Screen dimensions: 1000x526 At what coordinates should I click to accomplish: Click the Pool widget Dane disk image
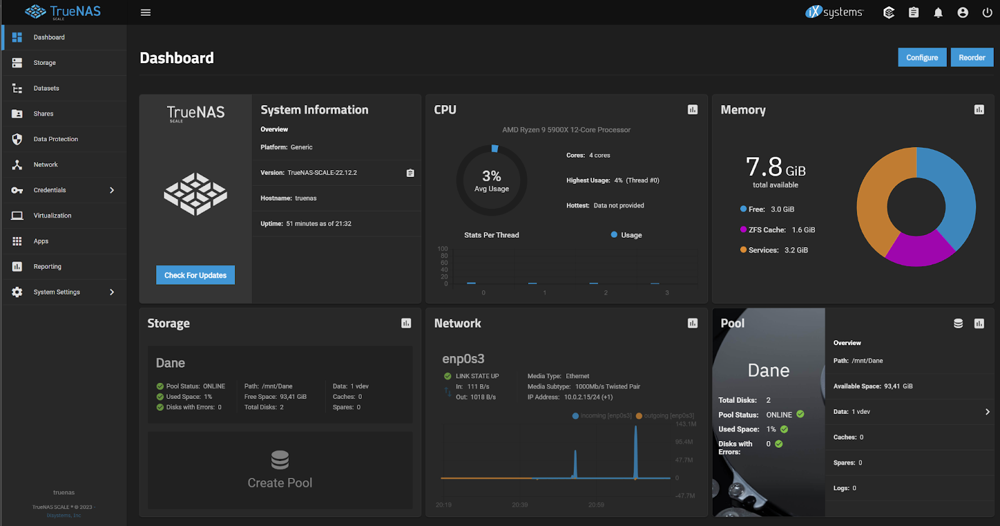coord(768,413)
